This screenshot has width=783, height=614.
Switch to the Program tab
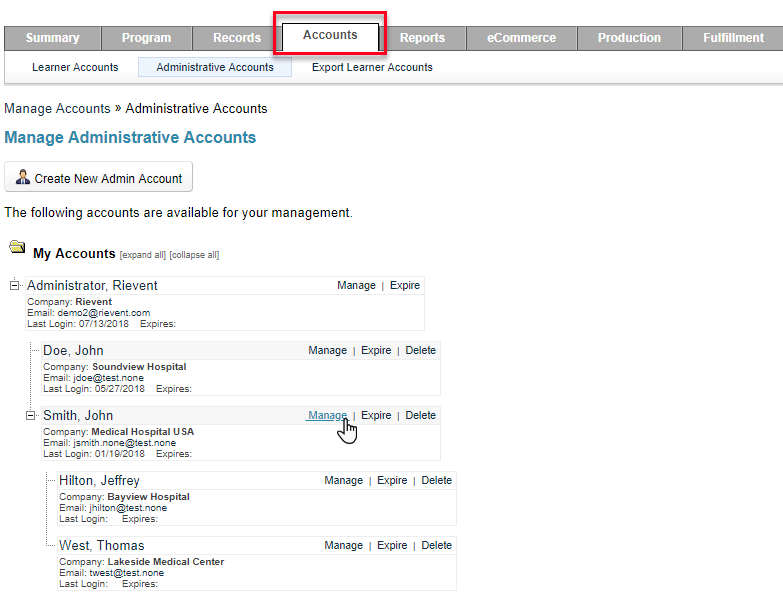[x=146, y=38]
